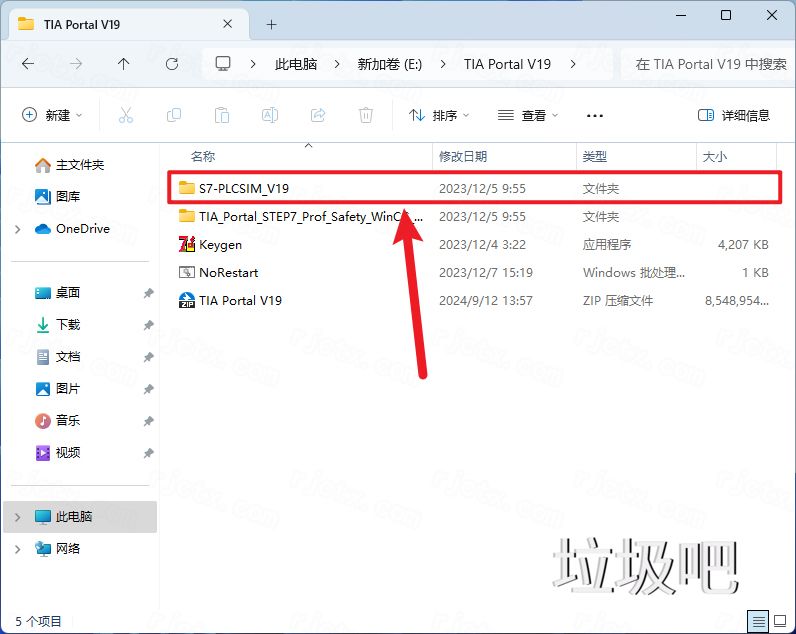796x634 pixels.
Task: Click the PC monitor icon in address bar
Action: [223, 64]
